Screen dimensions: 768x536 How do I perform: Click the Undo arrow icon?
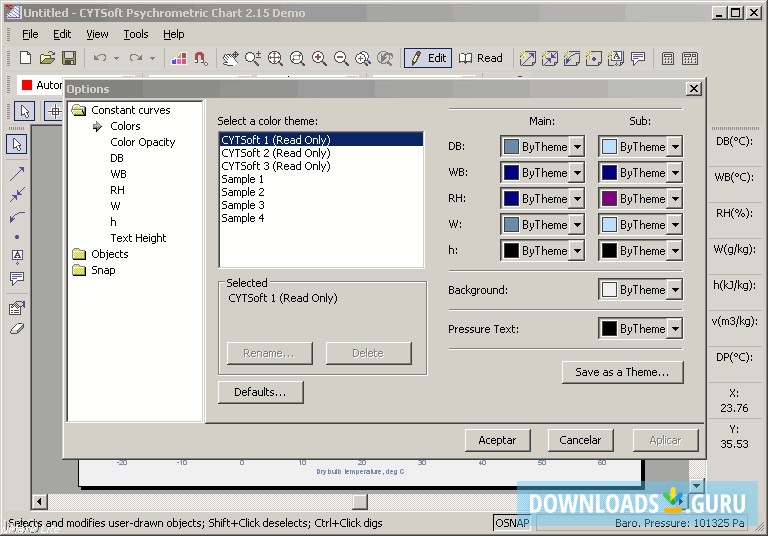point(100,58)
